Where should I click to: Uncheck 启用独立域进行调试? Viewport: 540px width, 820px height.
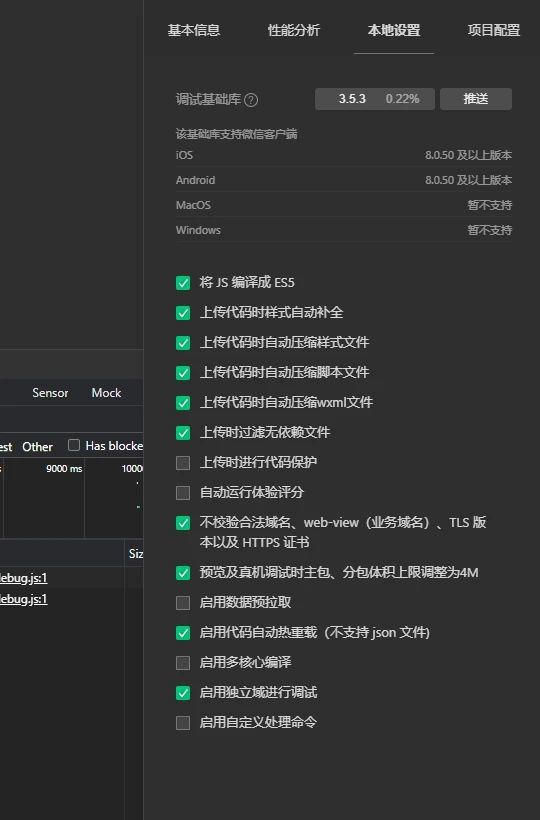pyautogui.click(x=183, y=693)
